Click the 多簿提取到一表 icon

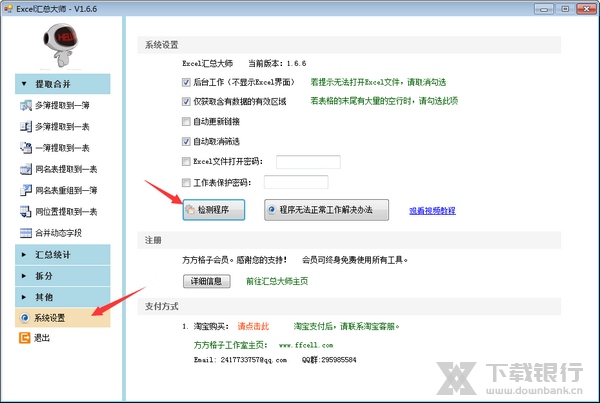[26, 127]
